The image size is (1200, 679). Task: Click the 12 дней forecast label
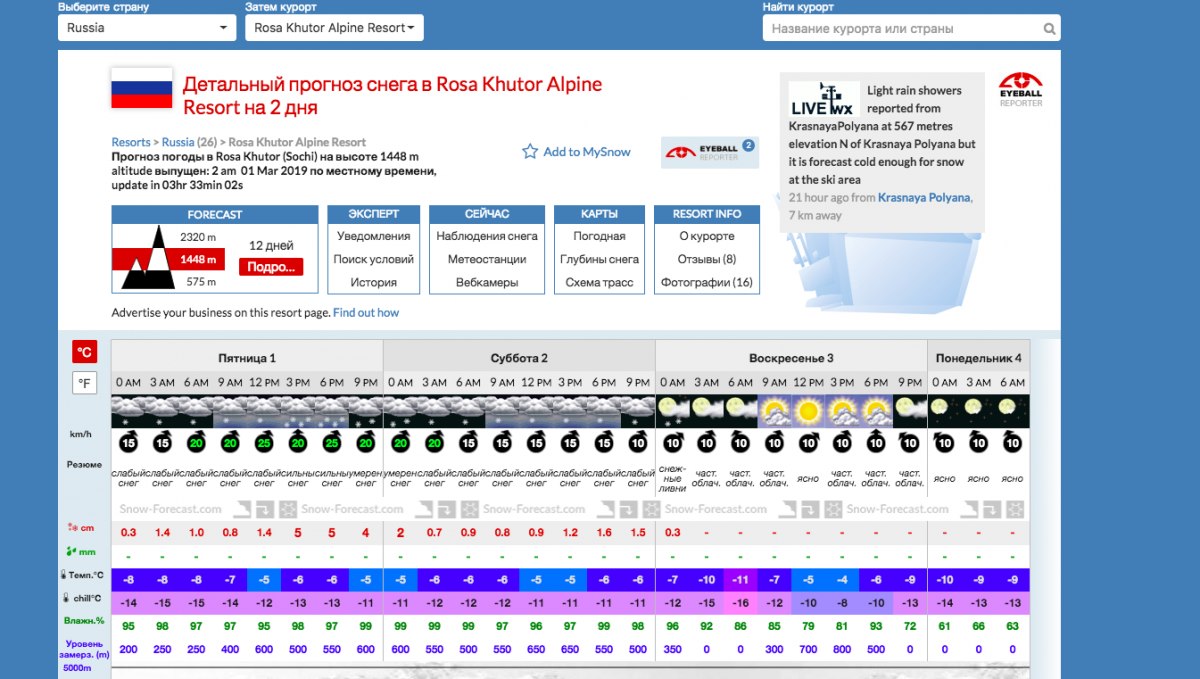(271, 245)
